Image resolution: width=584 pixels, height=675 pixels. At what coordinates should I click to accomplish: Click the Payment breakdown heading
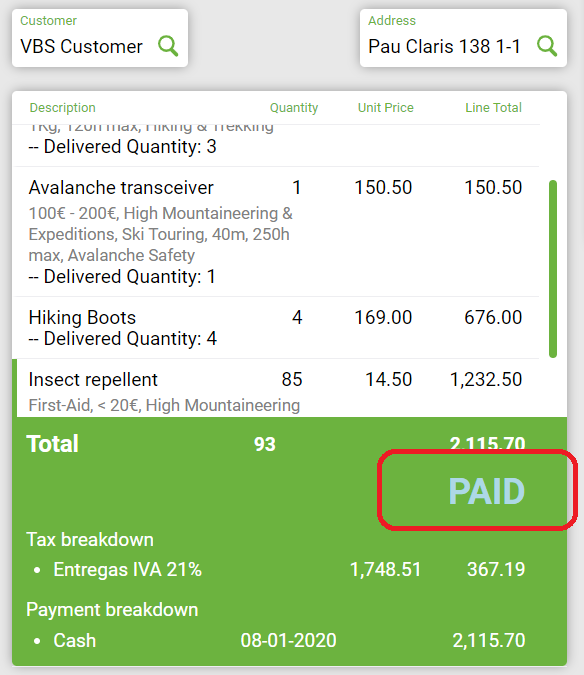[x=112, y=610]
